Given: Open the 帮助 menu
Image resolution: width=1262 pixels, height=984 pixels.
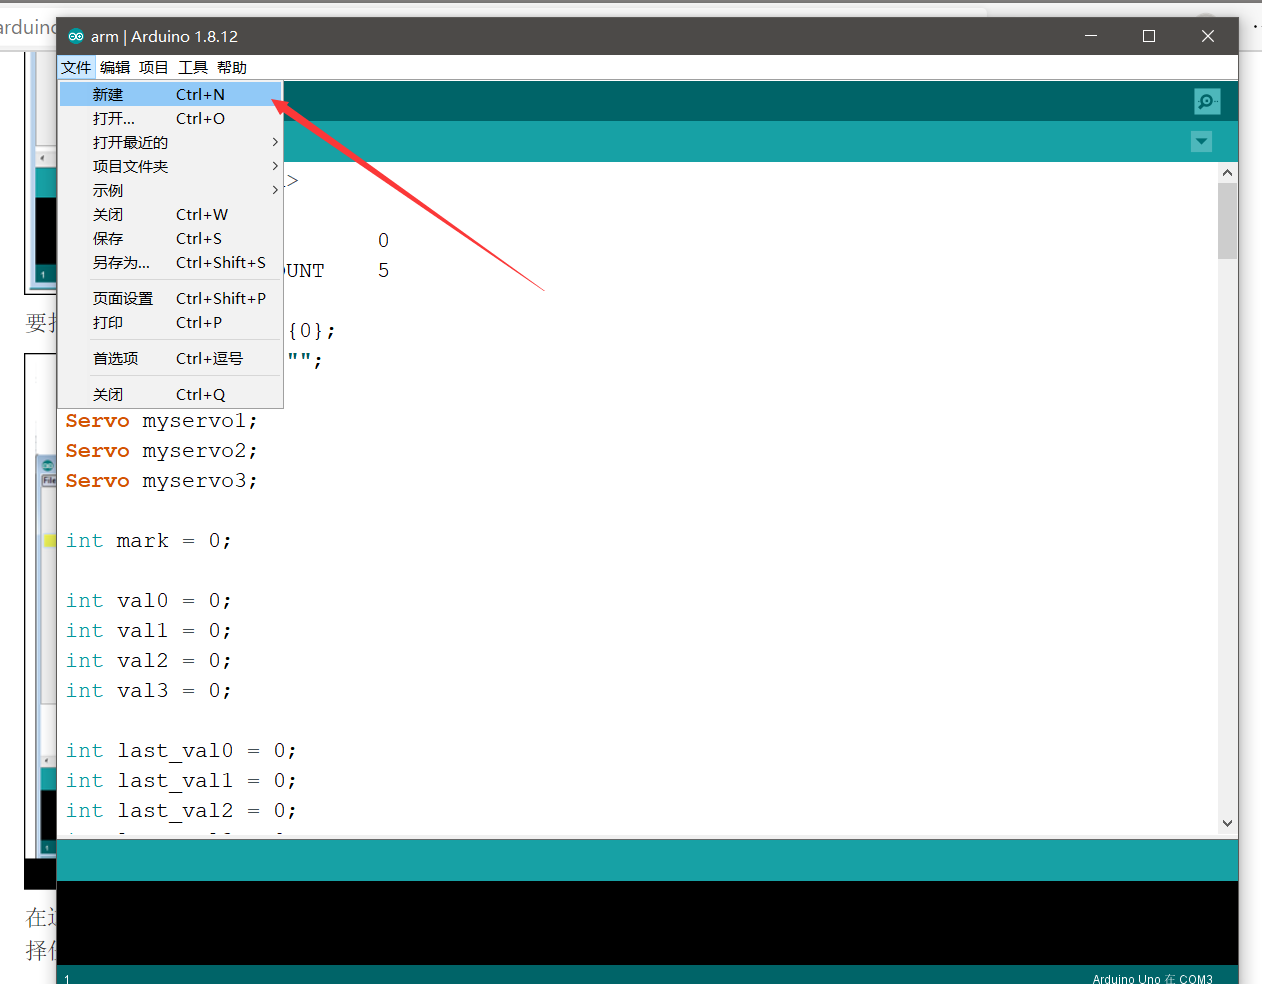Looking at the screenshot, I should click(x=232, y=67).
